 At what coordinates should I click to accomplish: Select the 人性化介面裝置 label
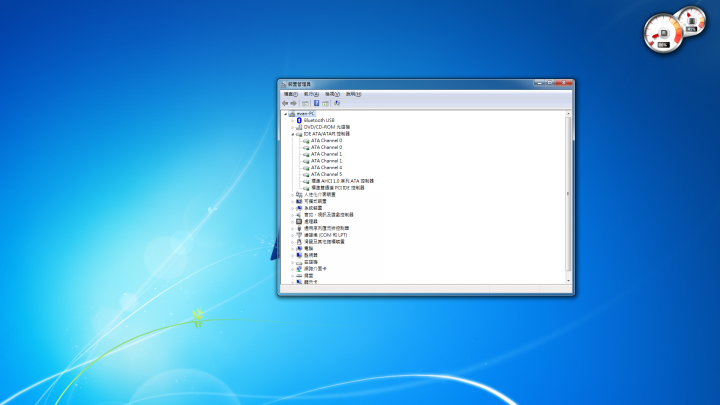pyautogui.click(x=320, y=195)
